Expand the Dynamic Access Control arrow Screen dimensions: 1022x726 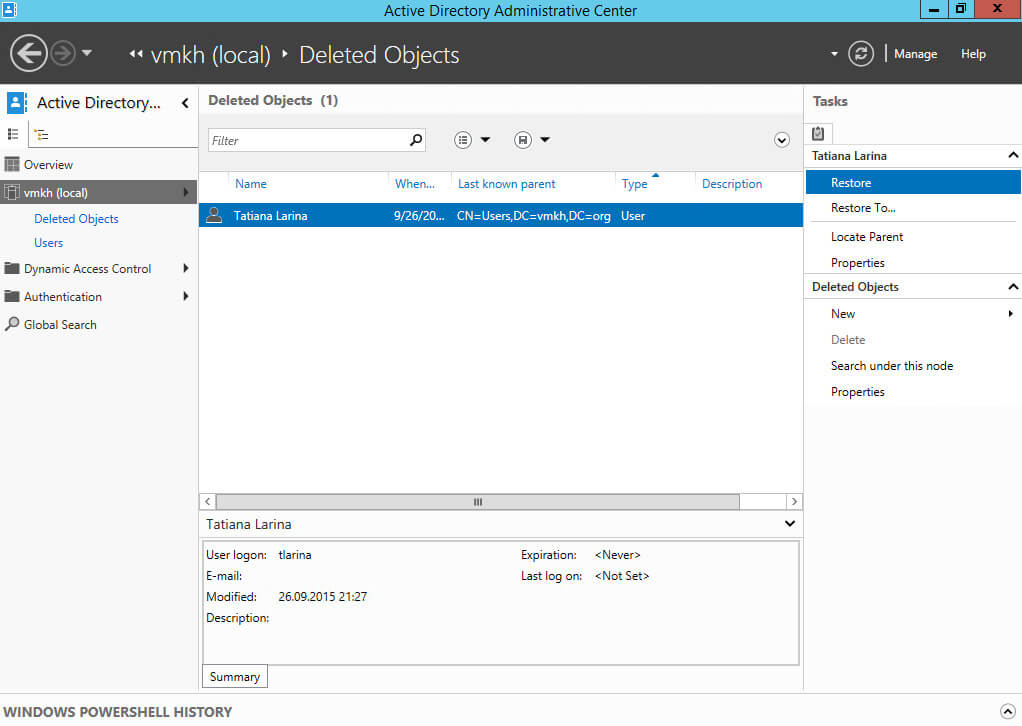tap(186, 268)
